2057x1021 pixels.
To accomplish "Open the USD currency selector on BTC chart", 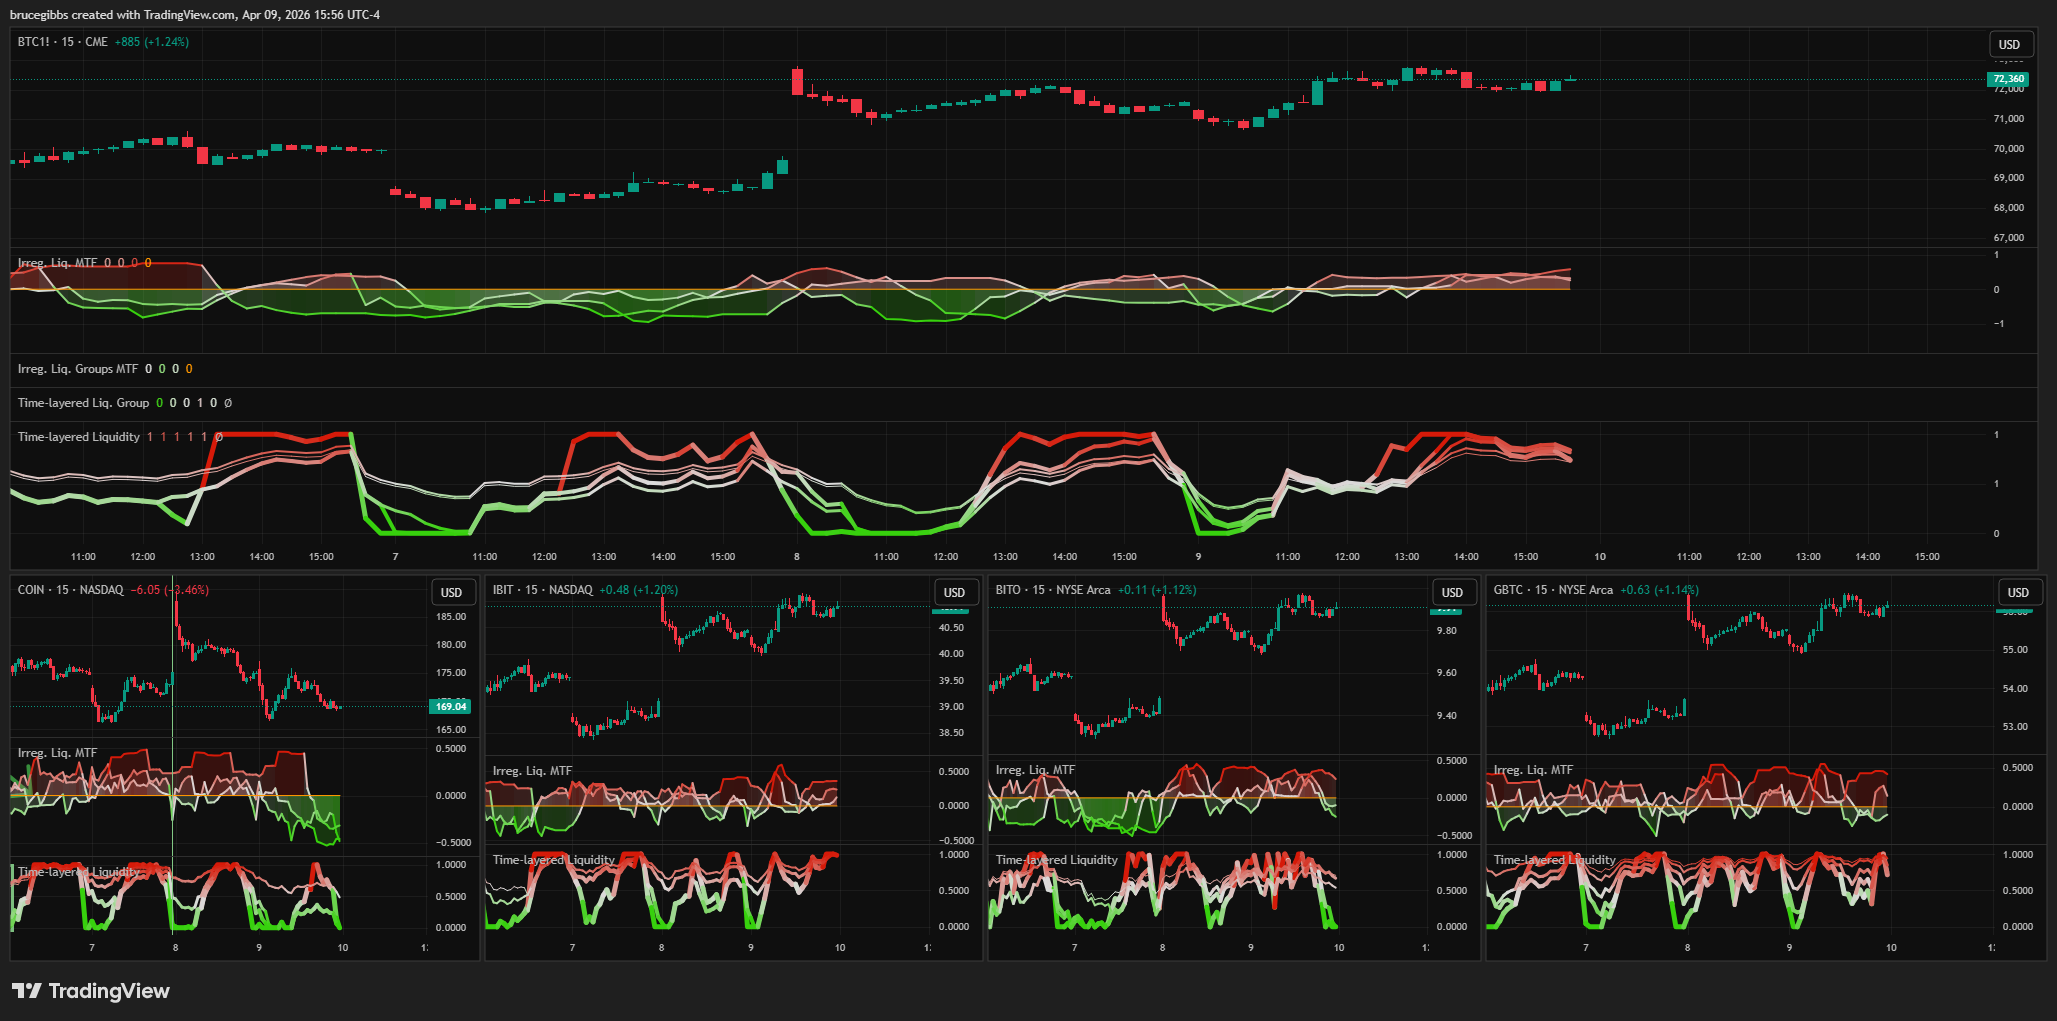I will [2010, 43].
